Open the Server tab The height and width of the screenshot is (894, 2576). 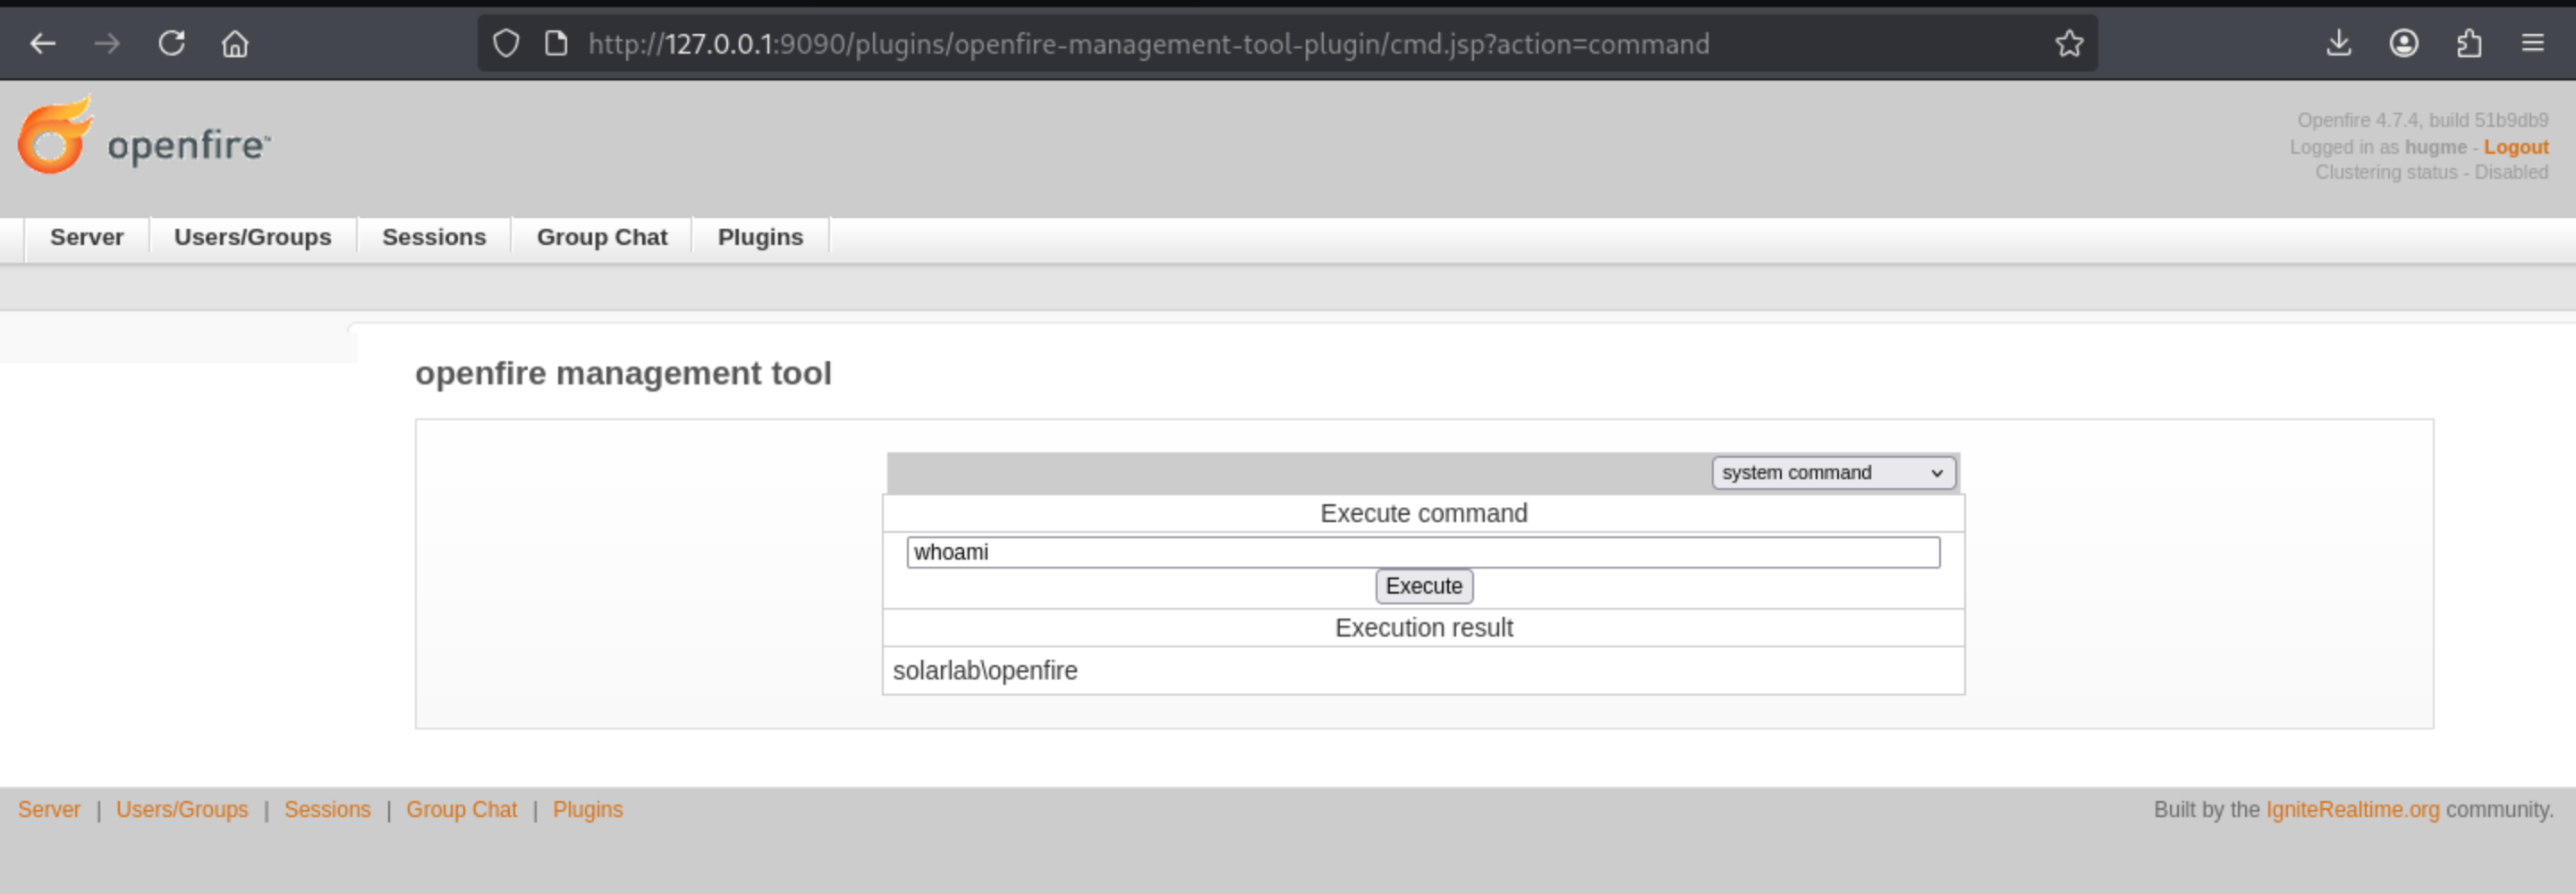point(87,238)
